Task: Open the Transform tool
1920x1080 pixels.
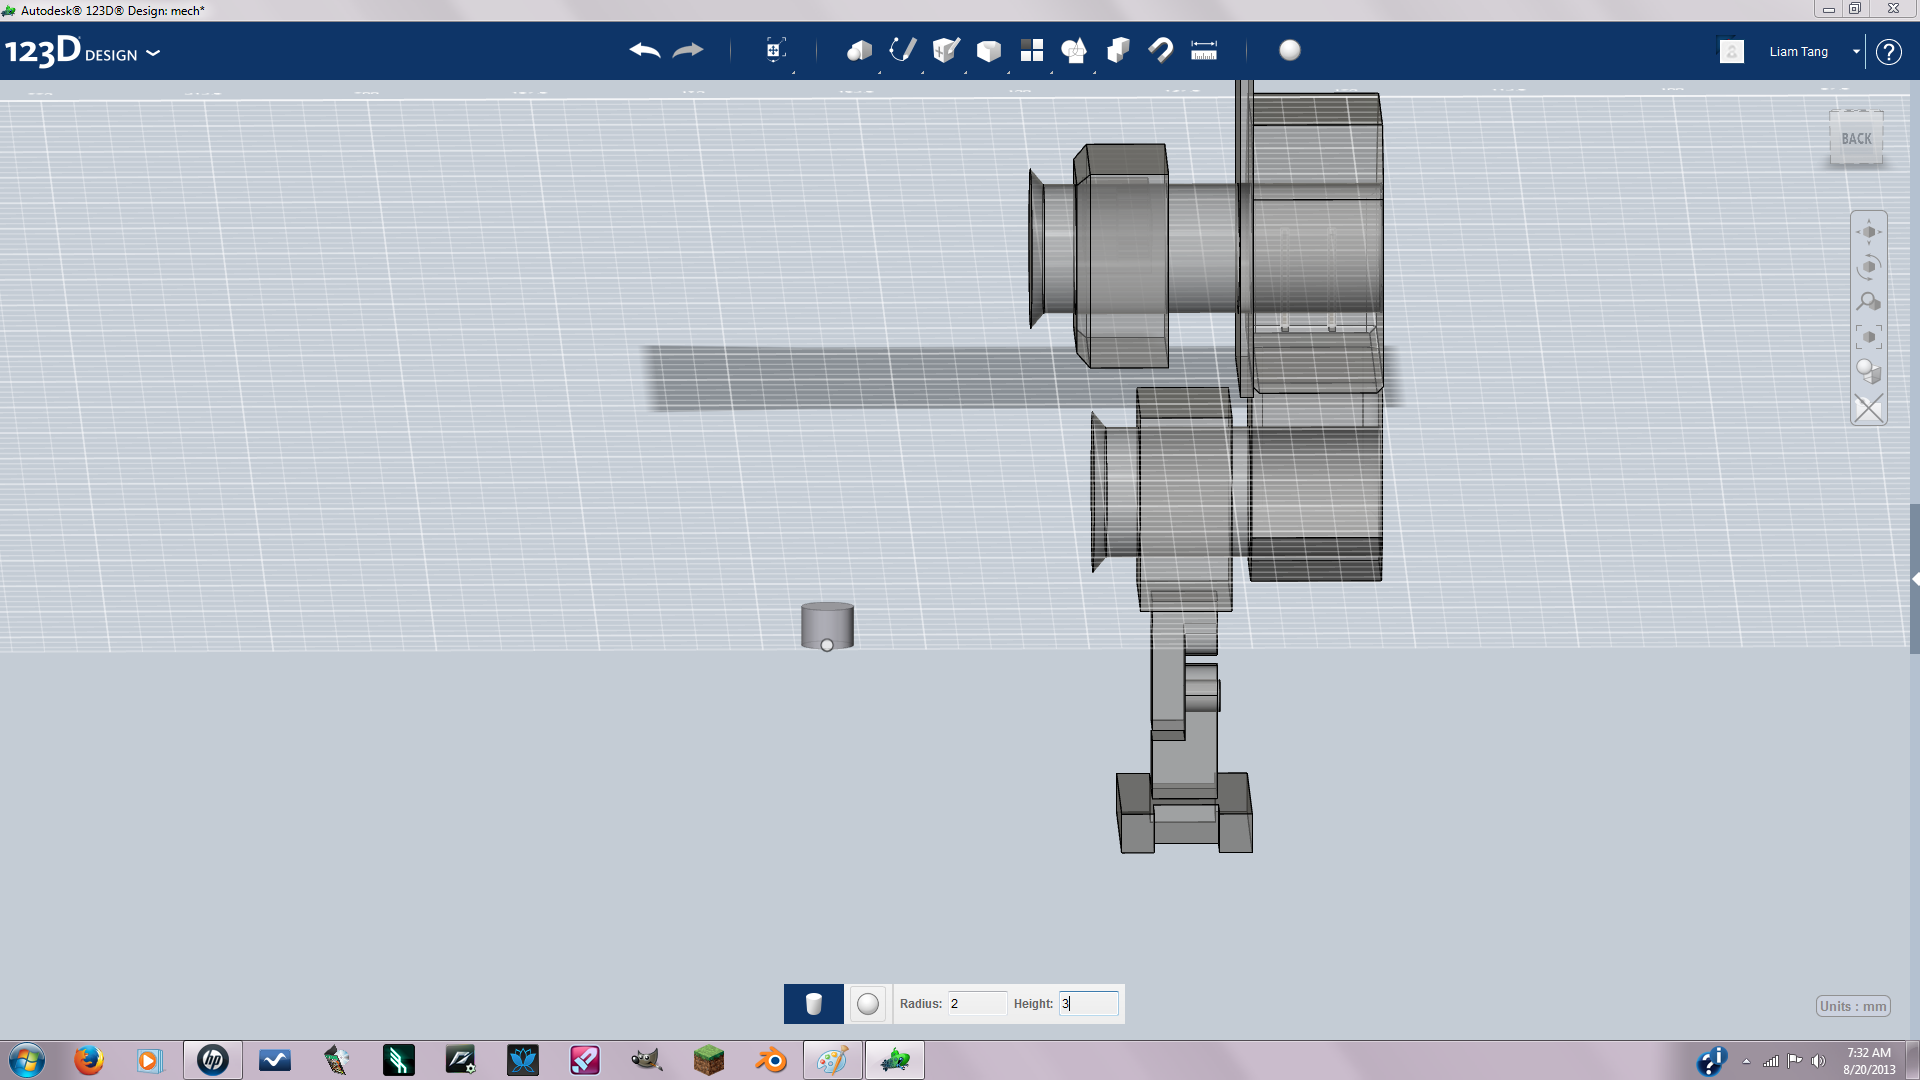Action: pyautogui.click(x=775, y=50)
